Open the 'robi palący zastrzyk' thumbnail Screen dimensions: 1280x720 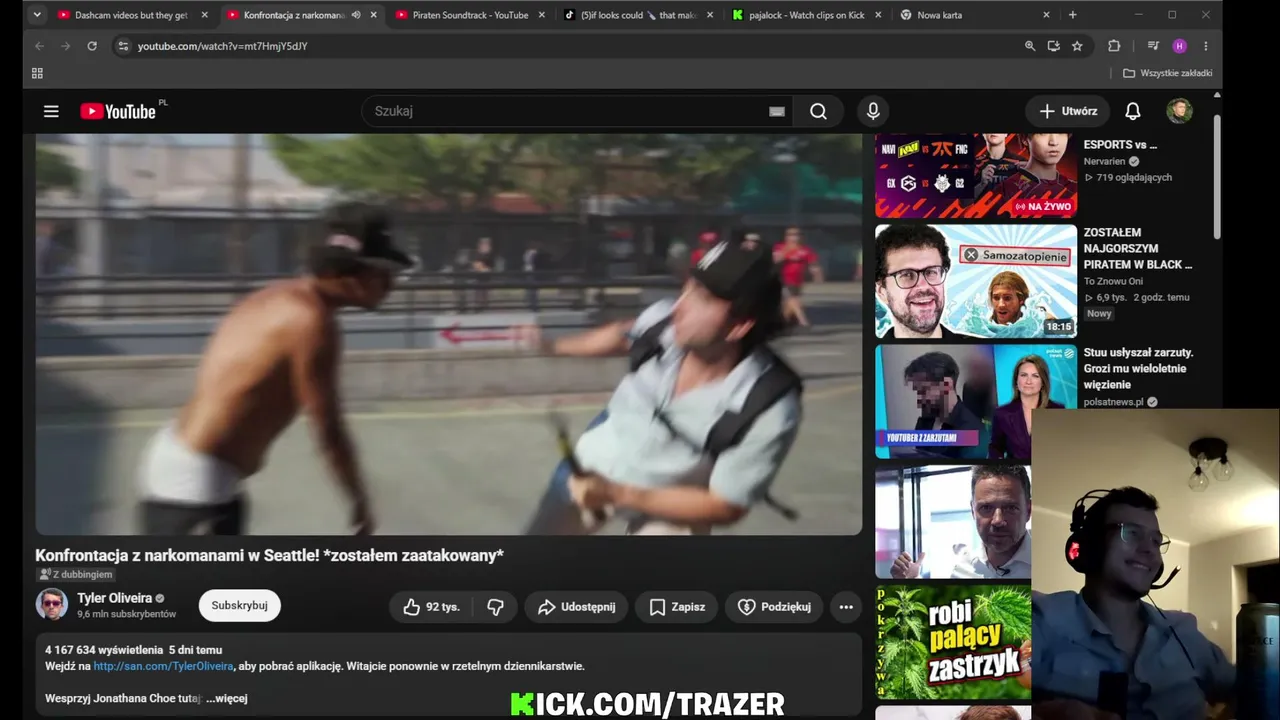(x=953, y=642)
